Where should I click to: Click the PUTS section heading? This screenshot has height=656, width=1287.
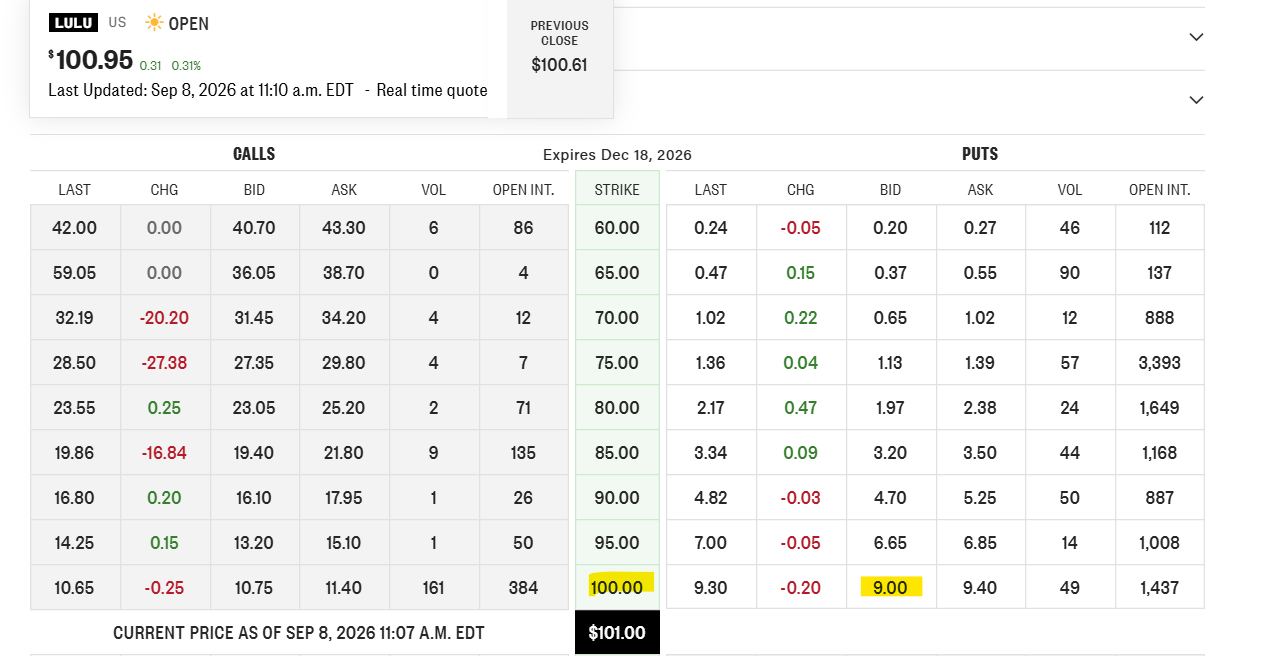980,154
